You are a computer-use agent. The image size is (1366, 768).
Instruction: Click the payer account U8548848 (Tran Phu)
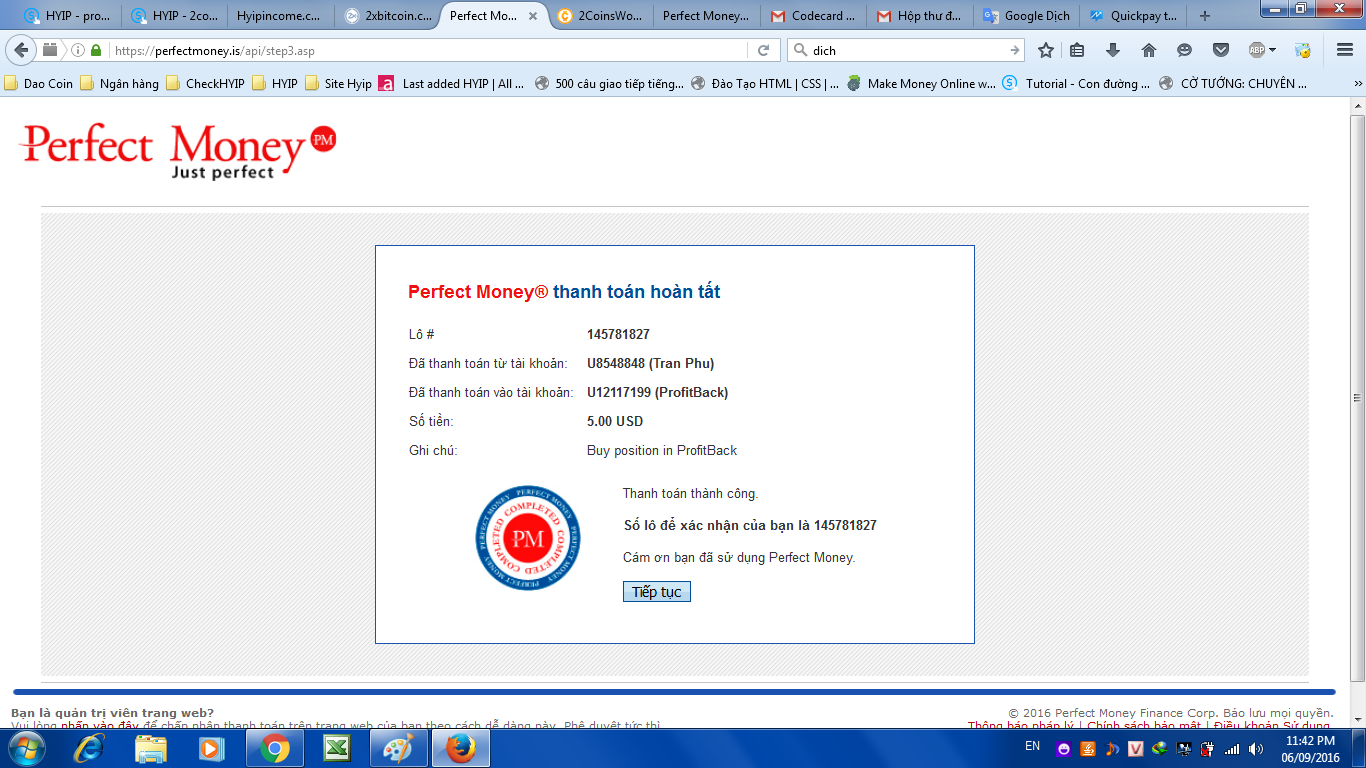click(x=650, y=363)
